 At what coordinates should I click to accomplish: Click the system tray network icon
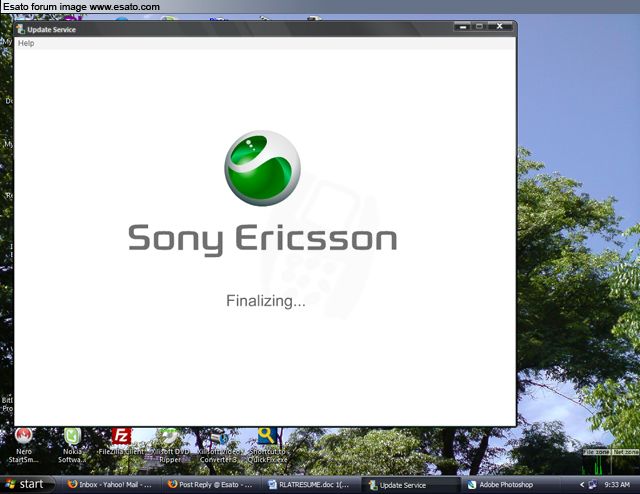coord(593,485)
